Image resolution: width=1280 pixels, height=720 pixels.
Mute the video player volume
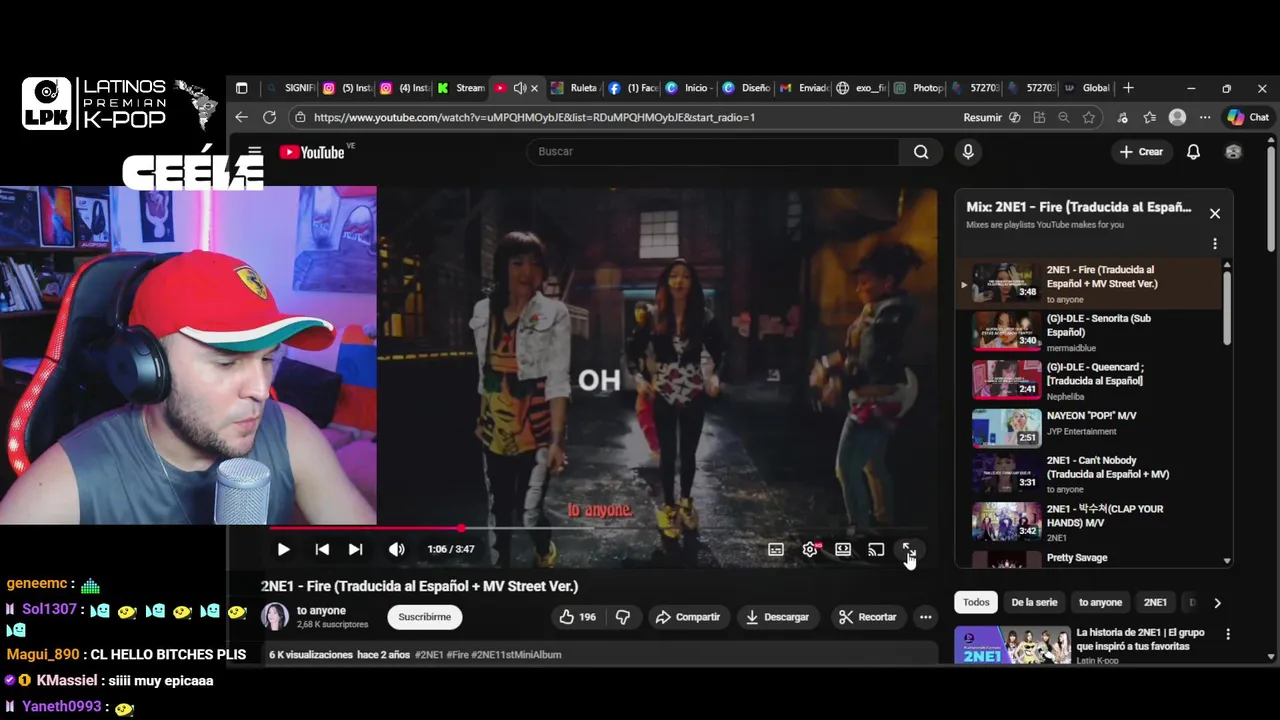coord(397,549)
